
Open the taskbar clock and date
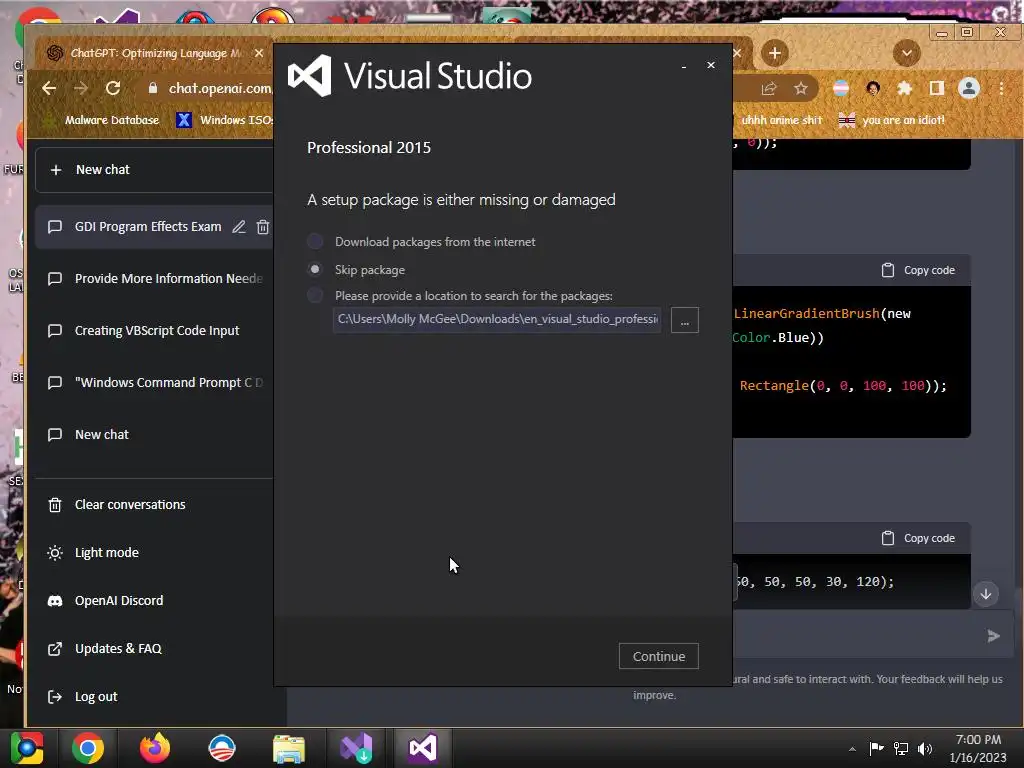pyautogui.click(x=978, y=748)
